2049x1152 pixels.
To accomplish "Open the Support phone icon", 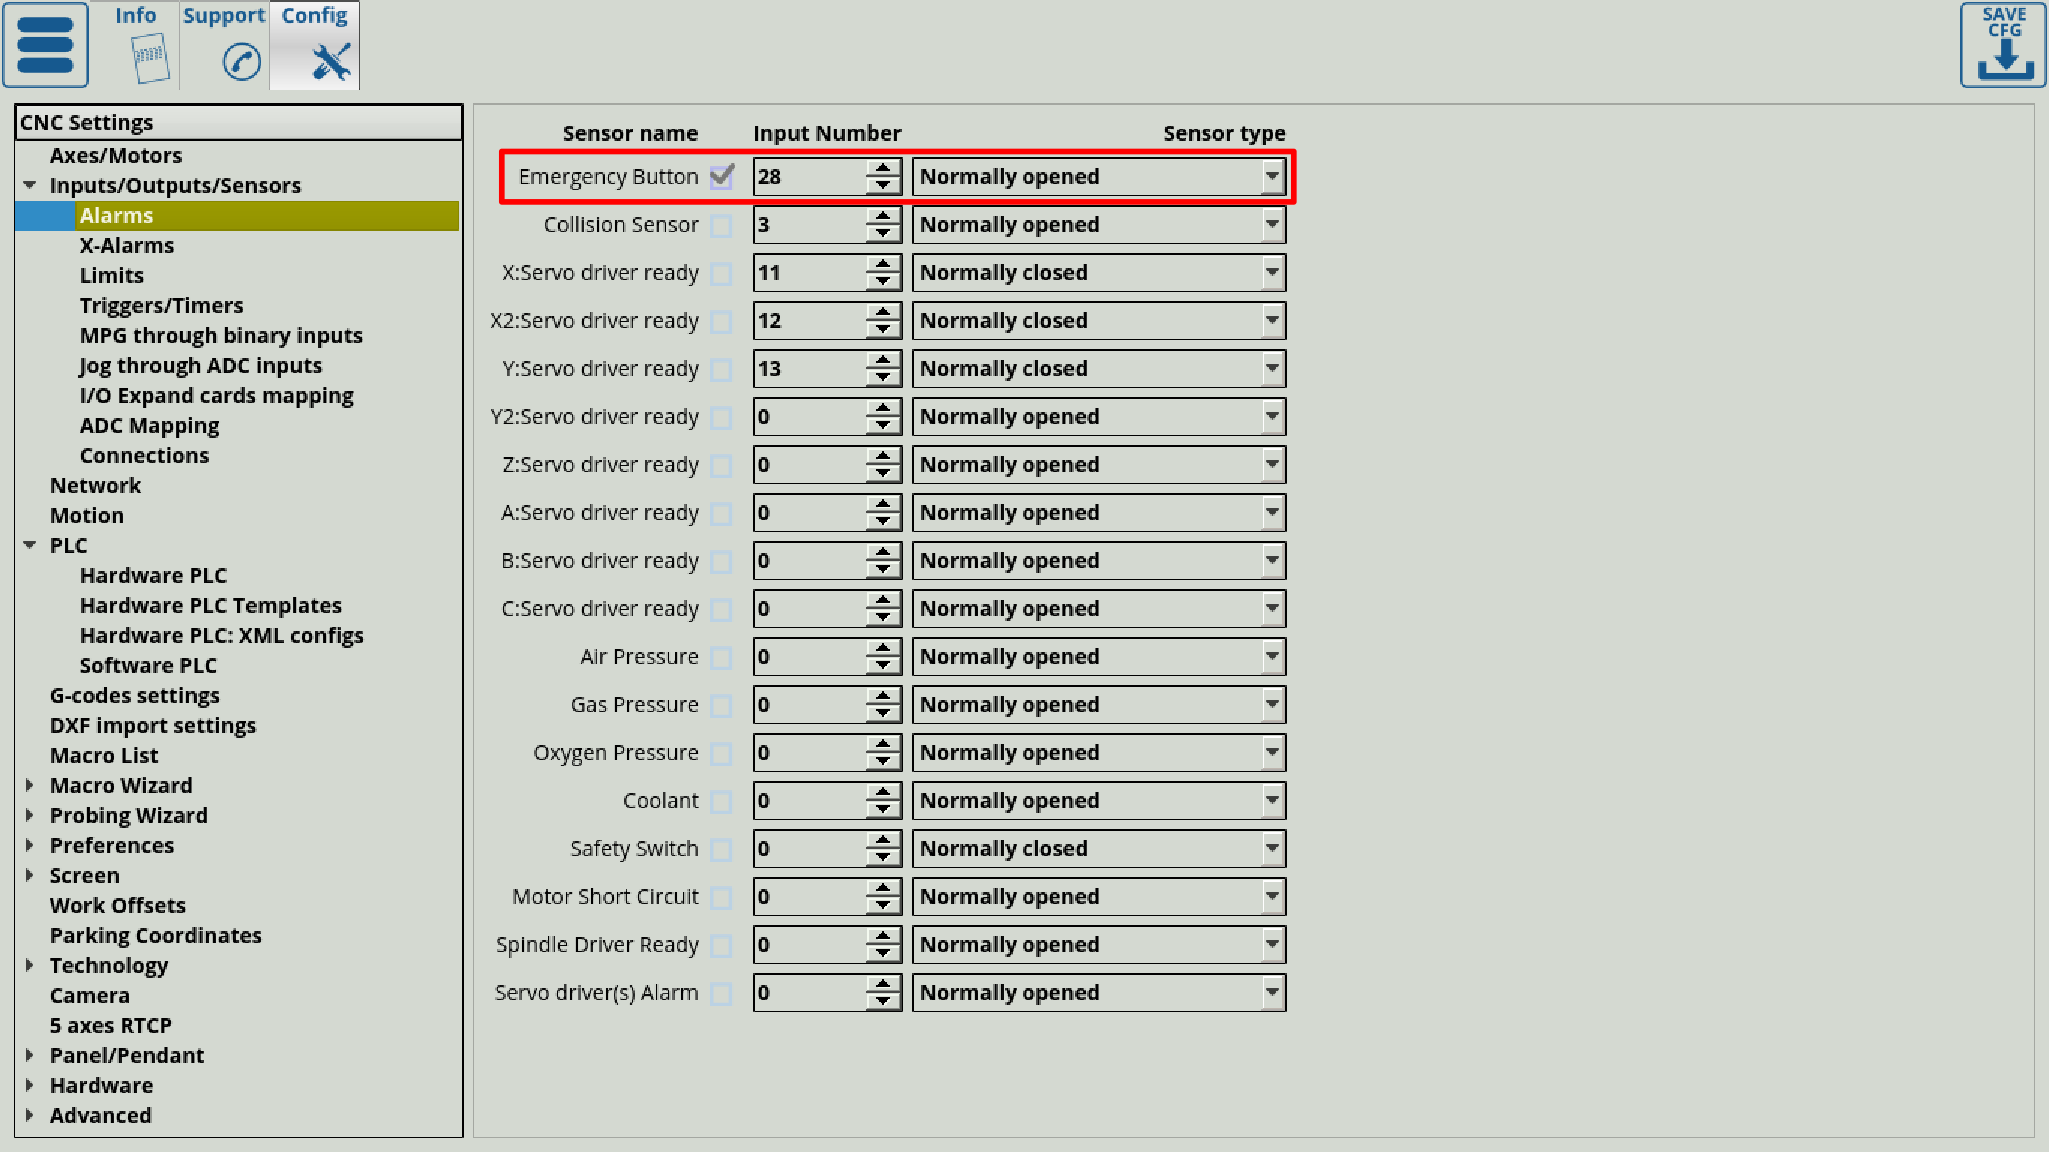I will point(240,62).
